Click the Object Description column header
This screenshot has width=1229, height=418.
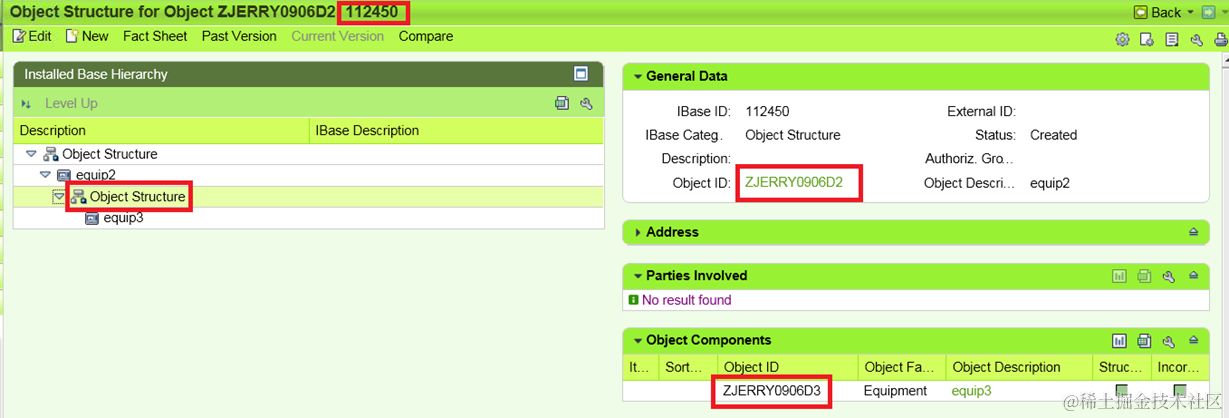tap(1018, 367)
